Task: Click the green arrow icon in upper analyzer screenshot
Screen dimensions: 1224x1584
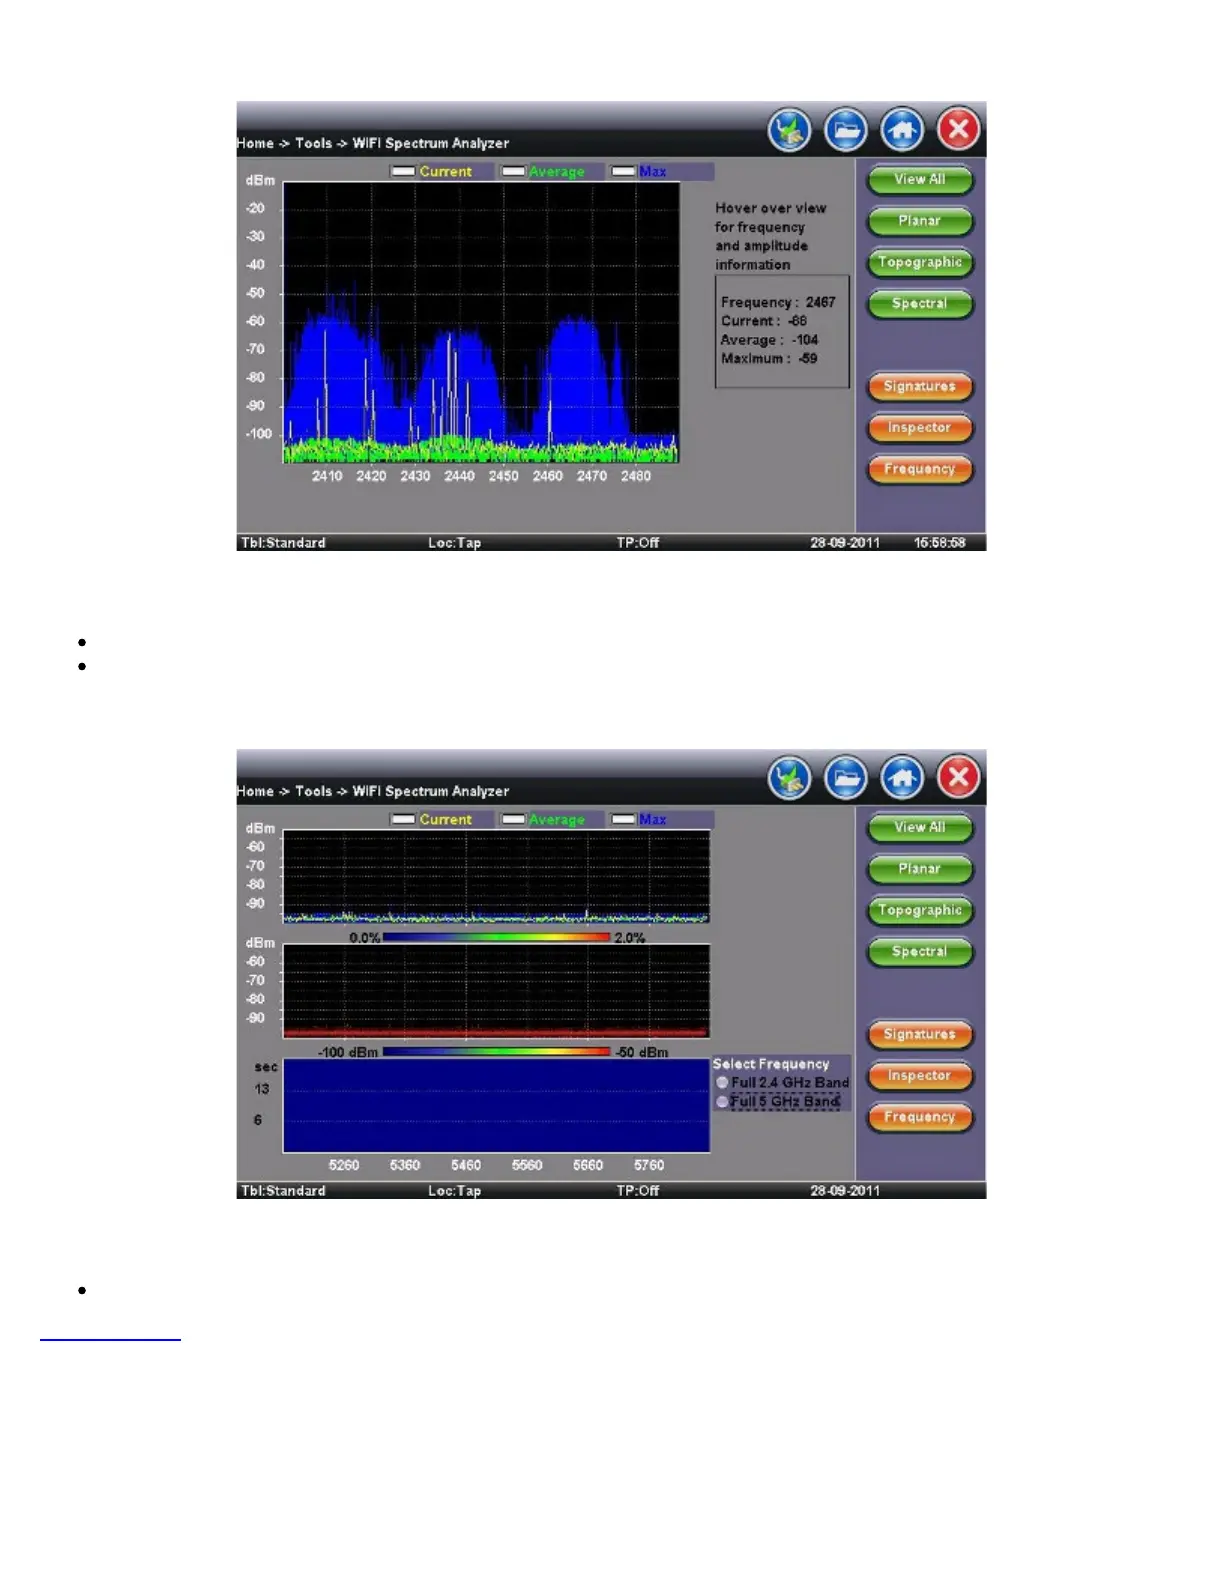Action: point(790,130)
